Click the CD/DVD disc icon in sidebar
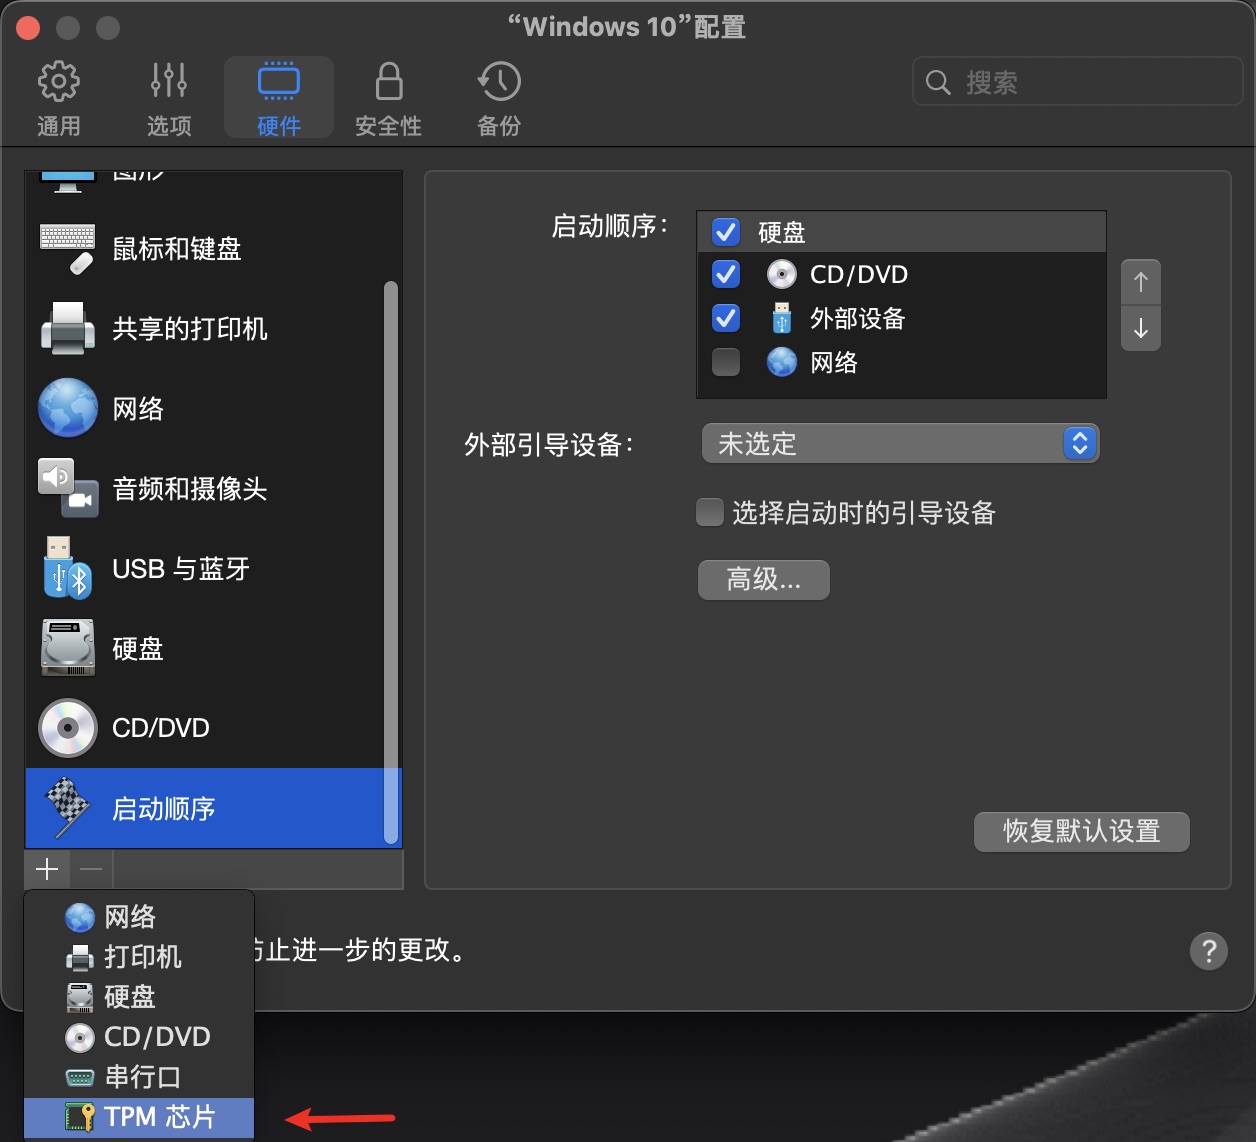1256x1142 pixels. click(68, 728)
